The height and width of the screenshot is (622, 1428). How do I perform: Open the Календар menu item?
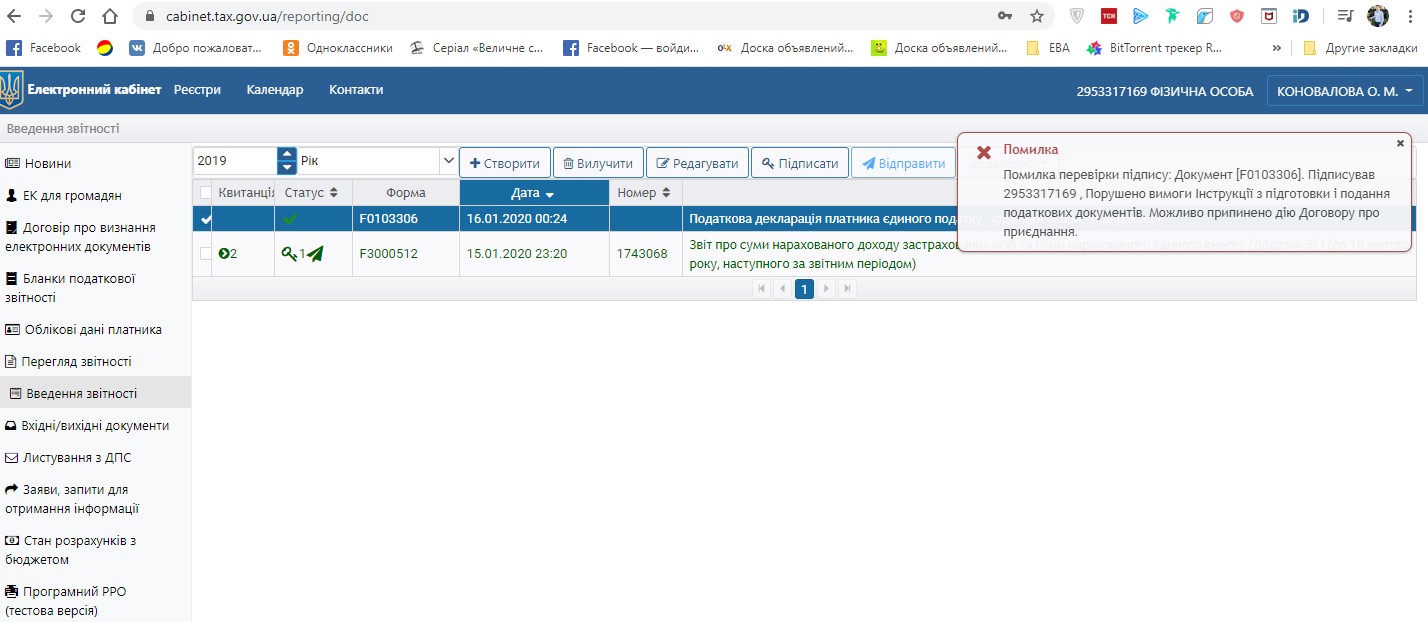275,90
